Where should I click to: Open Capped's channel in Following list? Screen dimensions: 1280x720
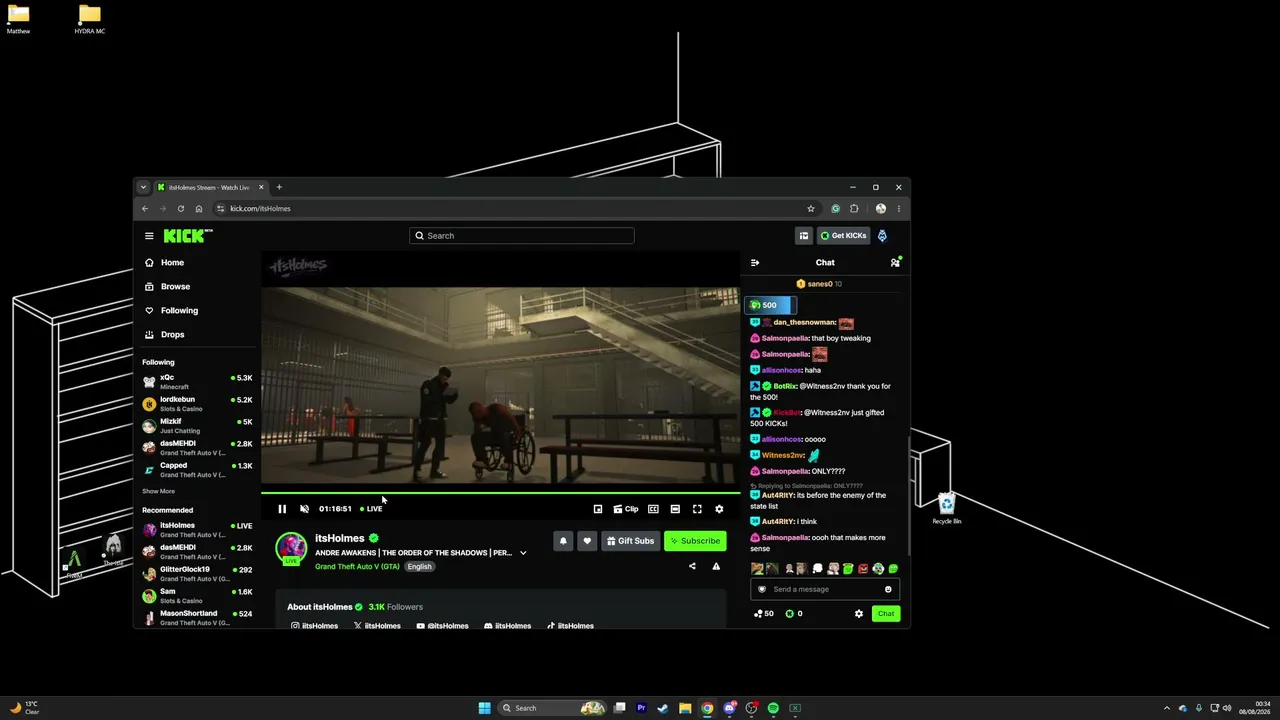(197, 469)
